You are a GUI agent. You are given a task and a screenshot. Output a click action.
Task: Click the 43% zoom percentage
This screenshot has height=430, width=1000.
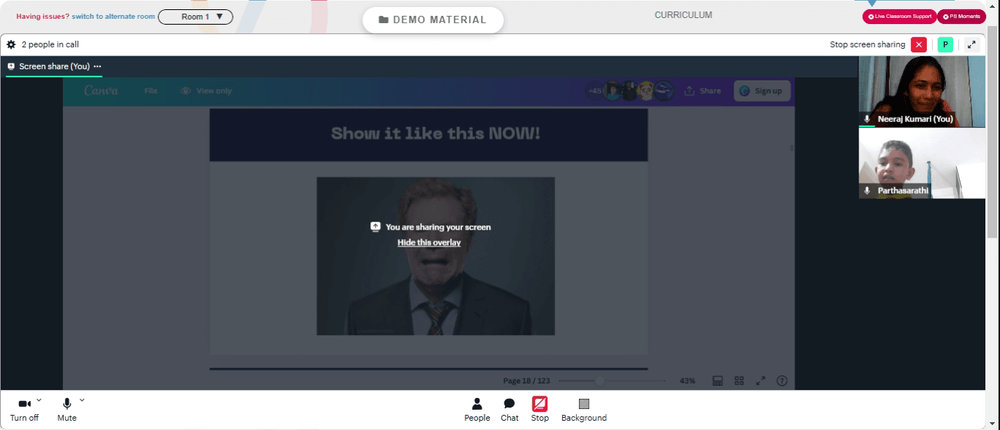(x=687, y=381)
